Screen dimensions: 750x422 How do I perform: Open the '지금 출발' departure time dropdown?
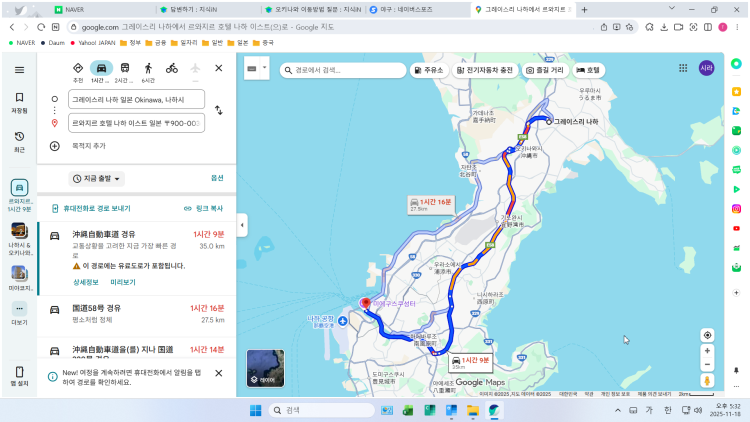tap(97, 178)
